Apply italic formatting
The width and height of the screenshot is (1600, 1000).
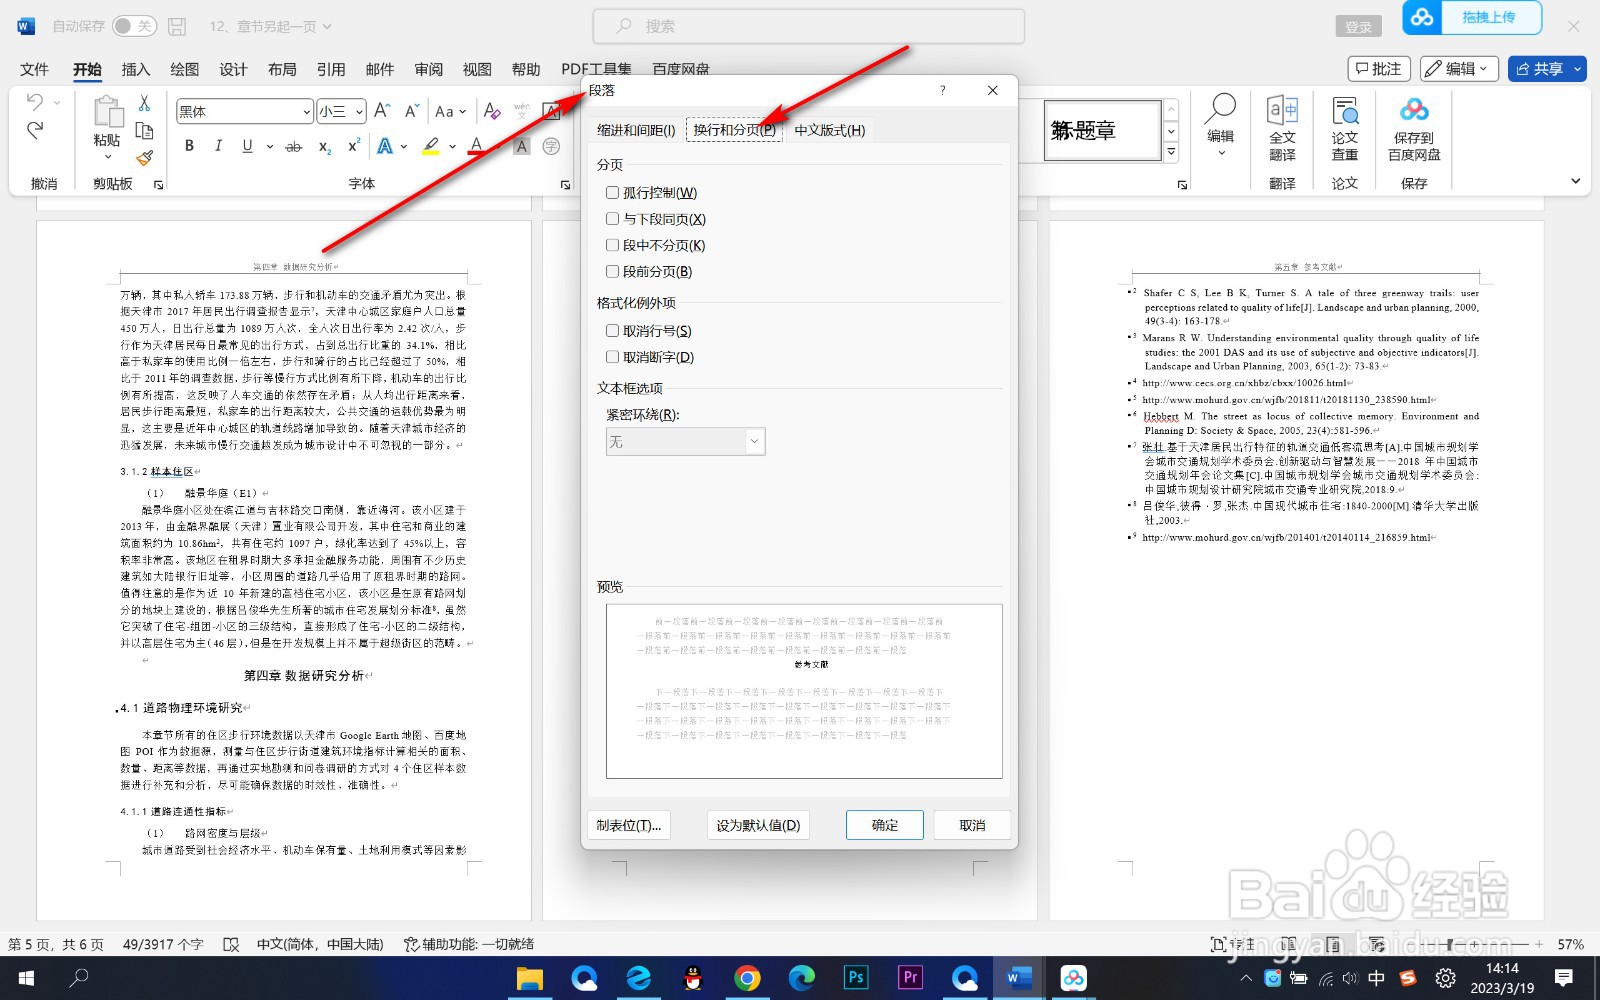(217, 145)
